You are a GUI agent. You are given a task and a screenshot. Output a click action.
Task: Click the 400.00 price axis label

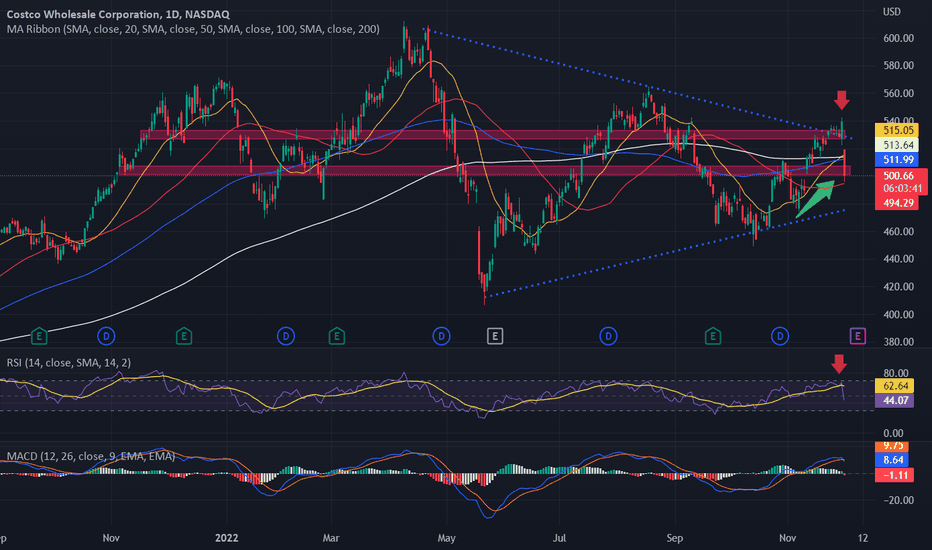898,315
